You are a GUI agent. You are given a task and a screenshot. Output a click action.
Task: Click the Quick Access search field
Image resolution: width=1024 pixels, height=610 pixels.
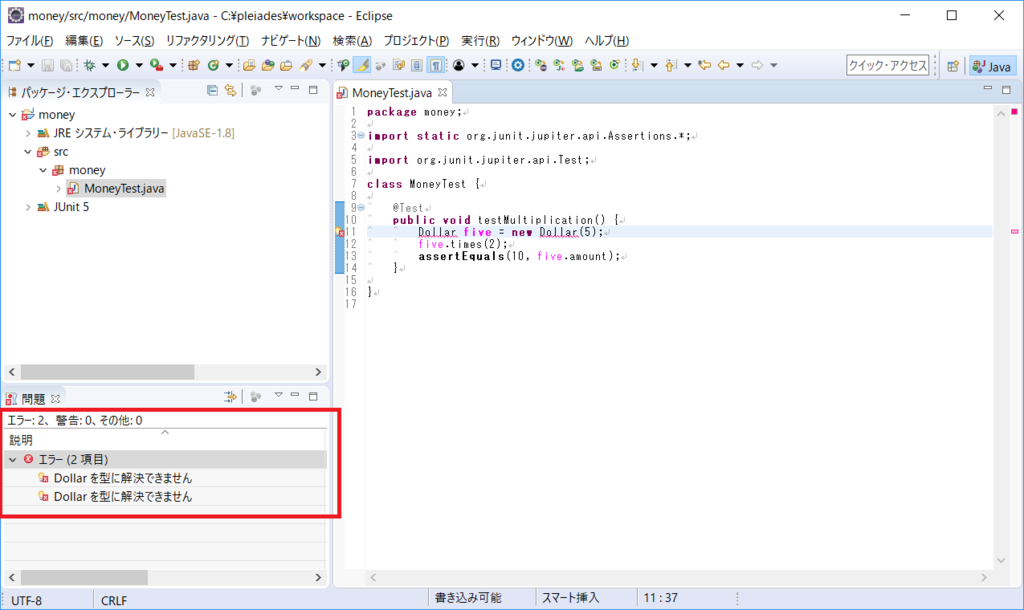tap(888, 65)
